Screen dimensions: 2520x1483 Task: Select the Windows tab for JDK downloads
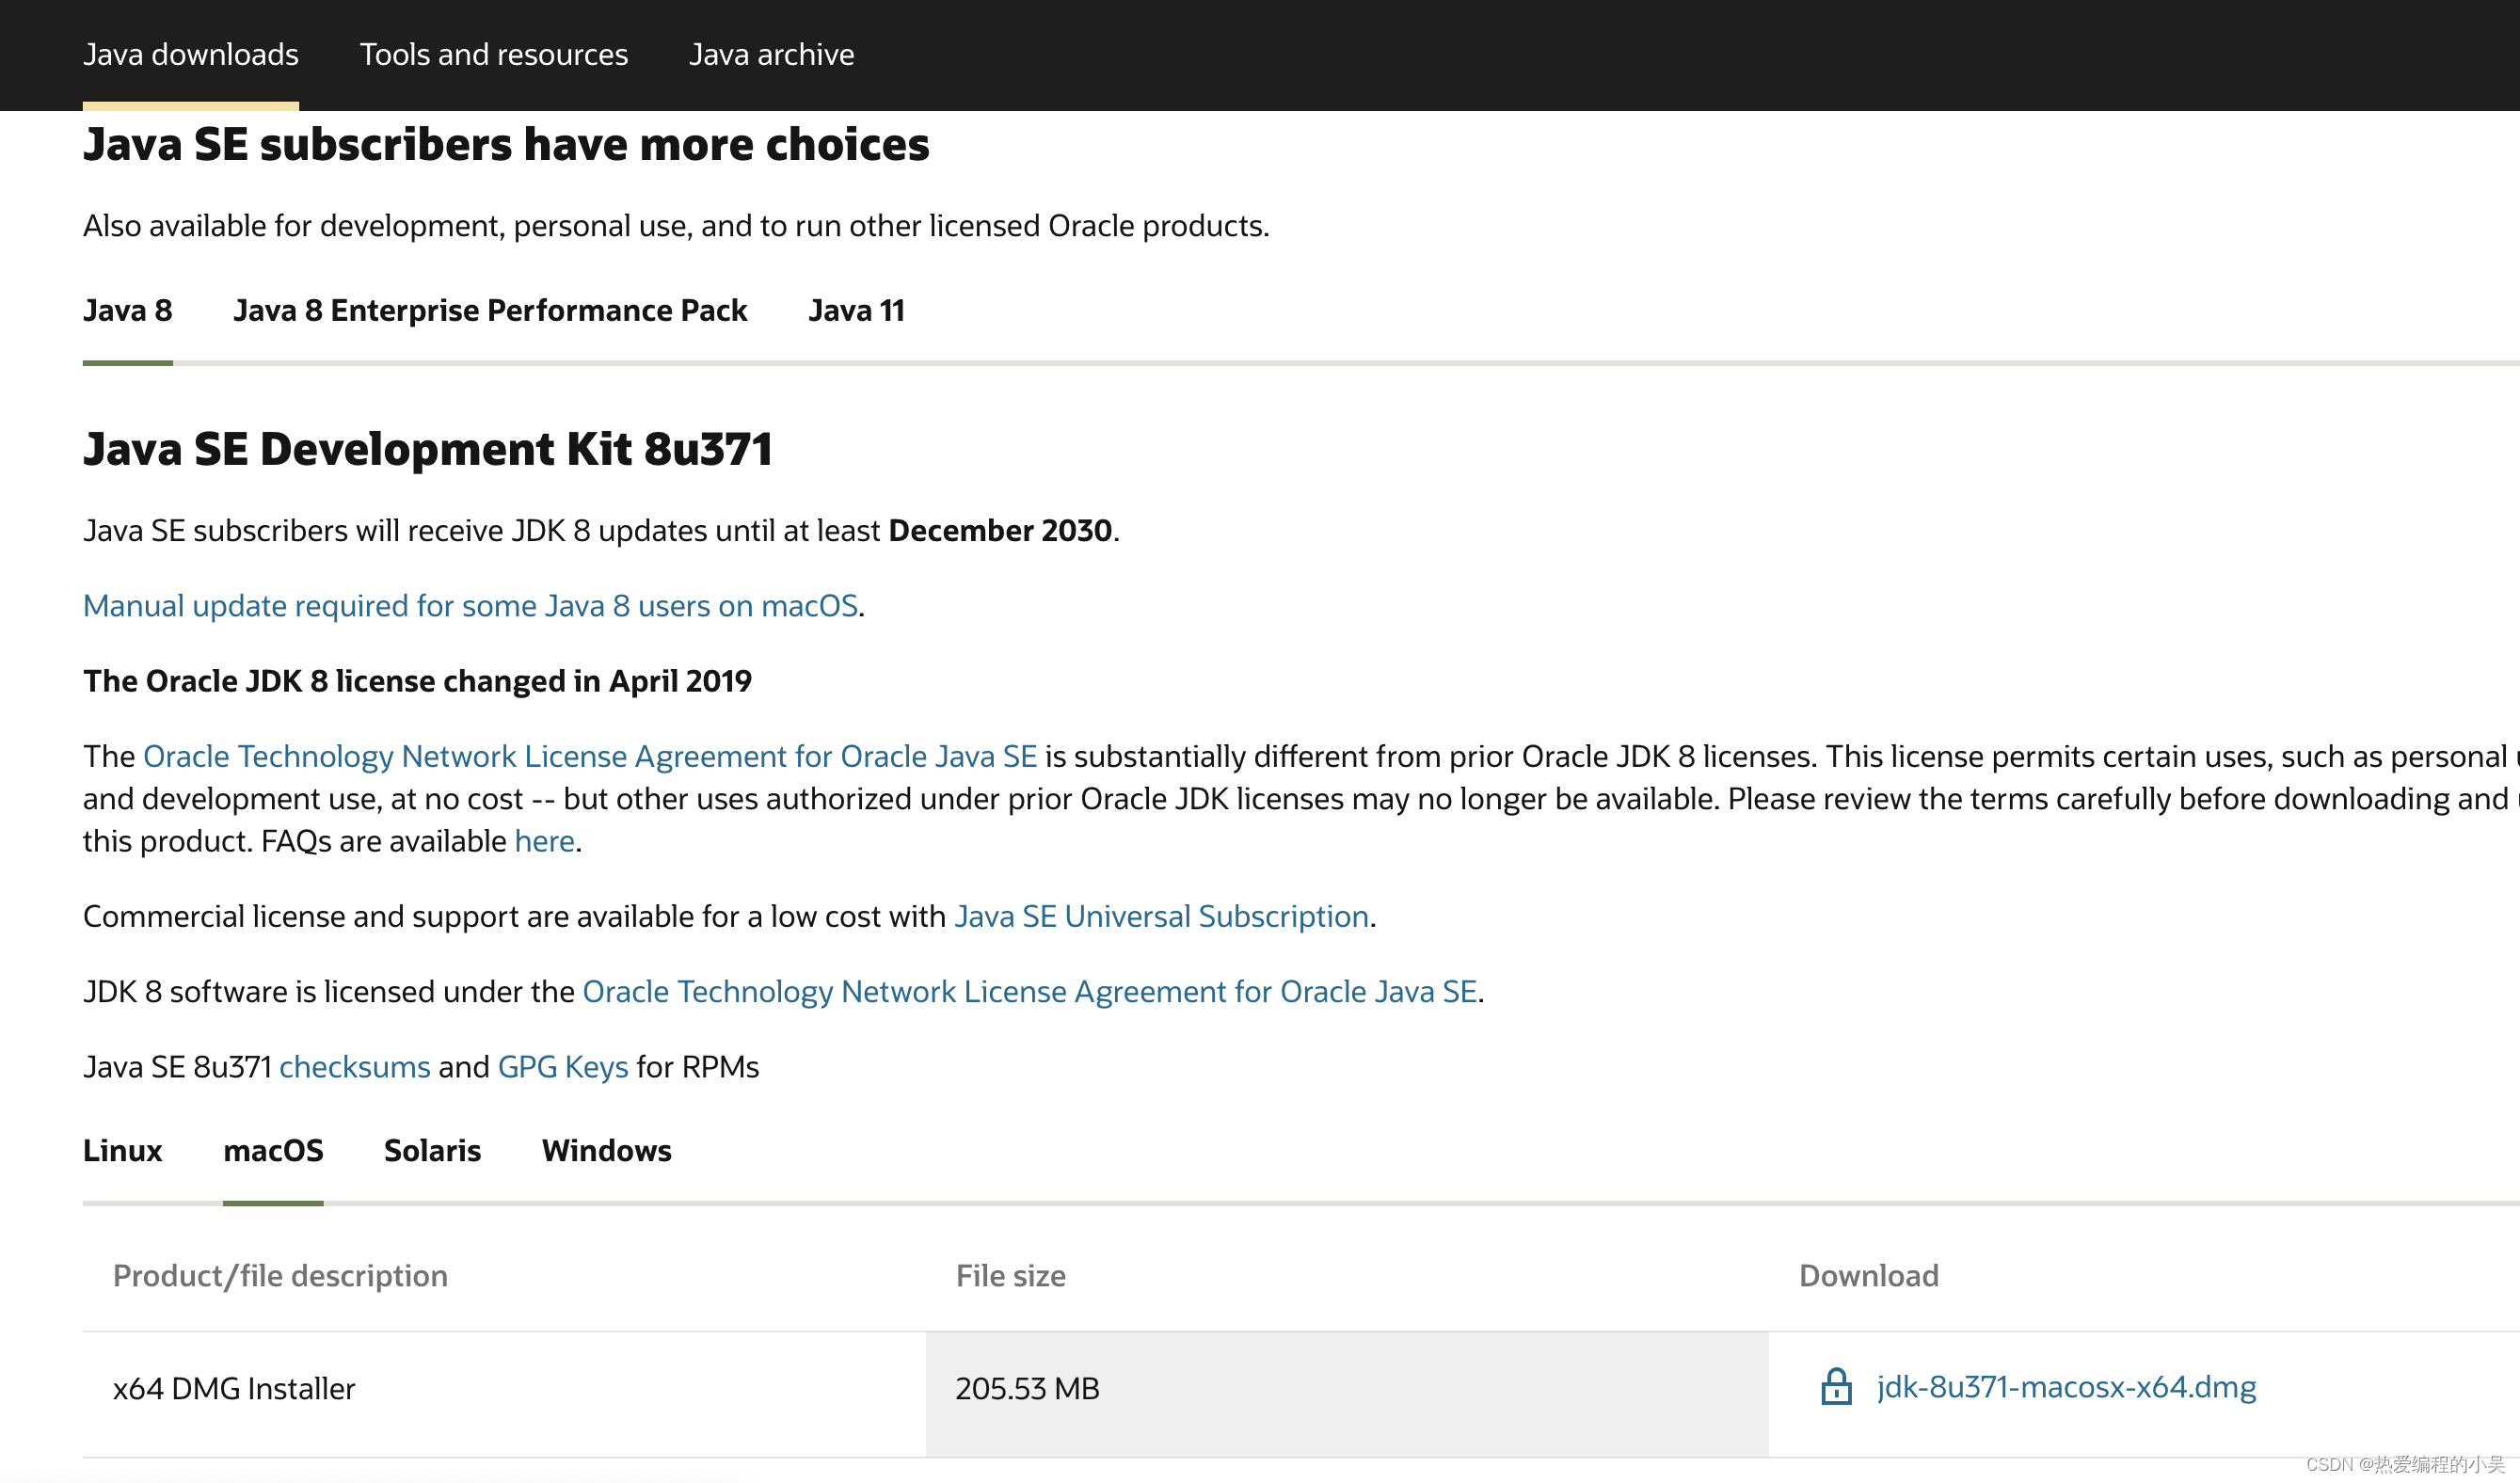tap(605, 1149)
